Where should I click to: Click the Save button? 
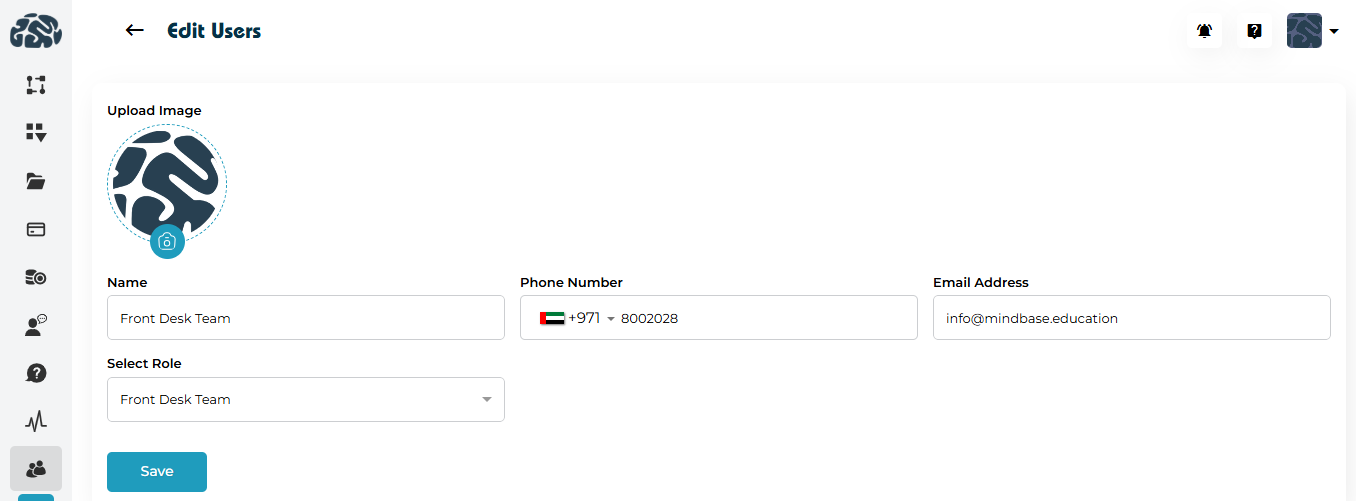click(x=157, y=472)
